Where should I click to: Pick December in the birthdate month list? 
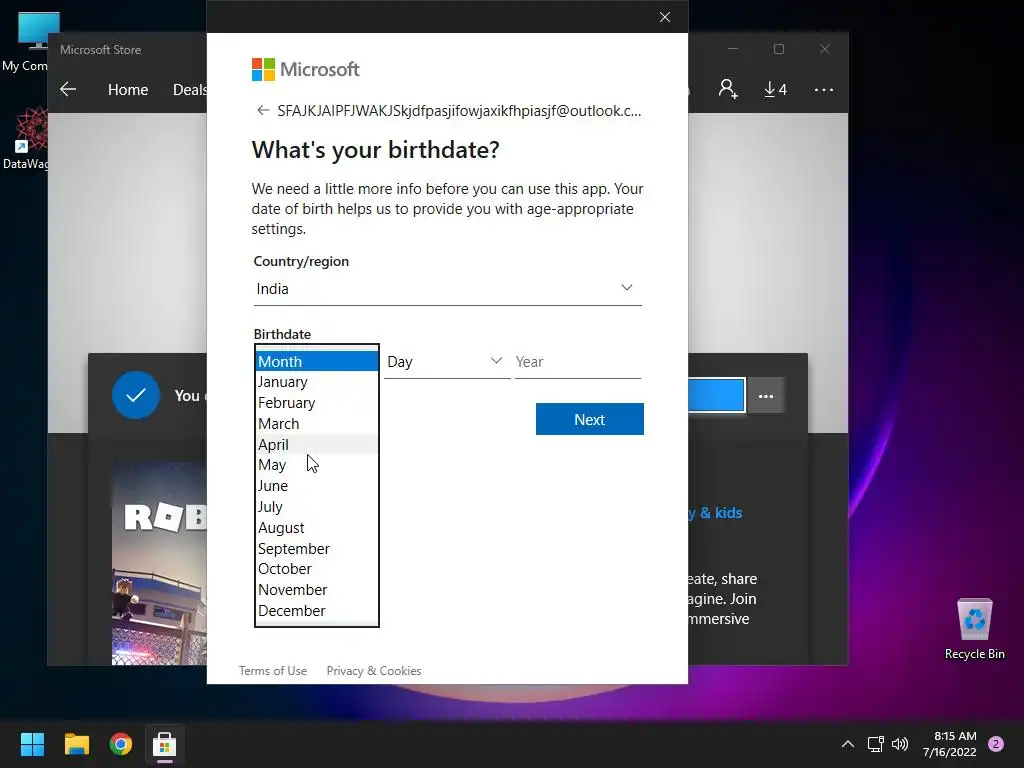coord(317,611)
